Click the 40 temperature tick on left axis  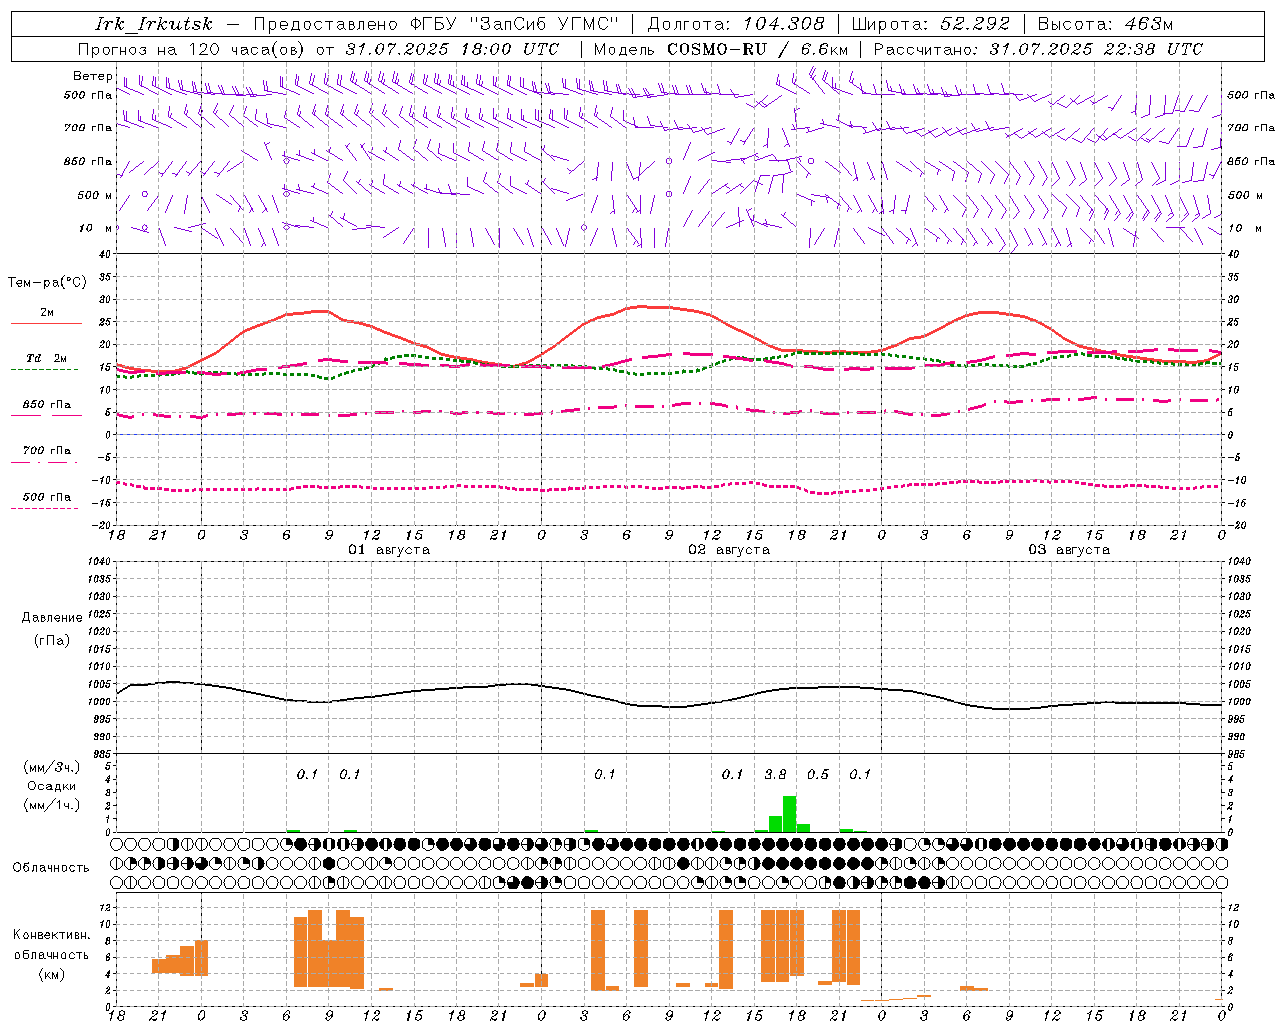tap(104, 255)
